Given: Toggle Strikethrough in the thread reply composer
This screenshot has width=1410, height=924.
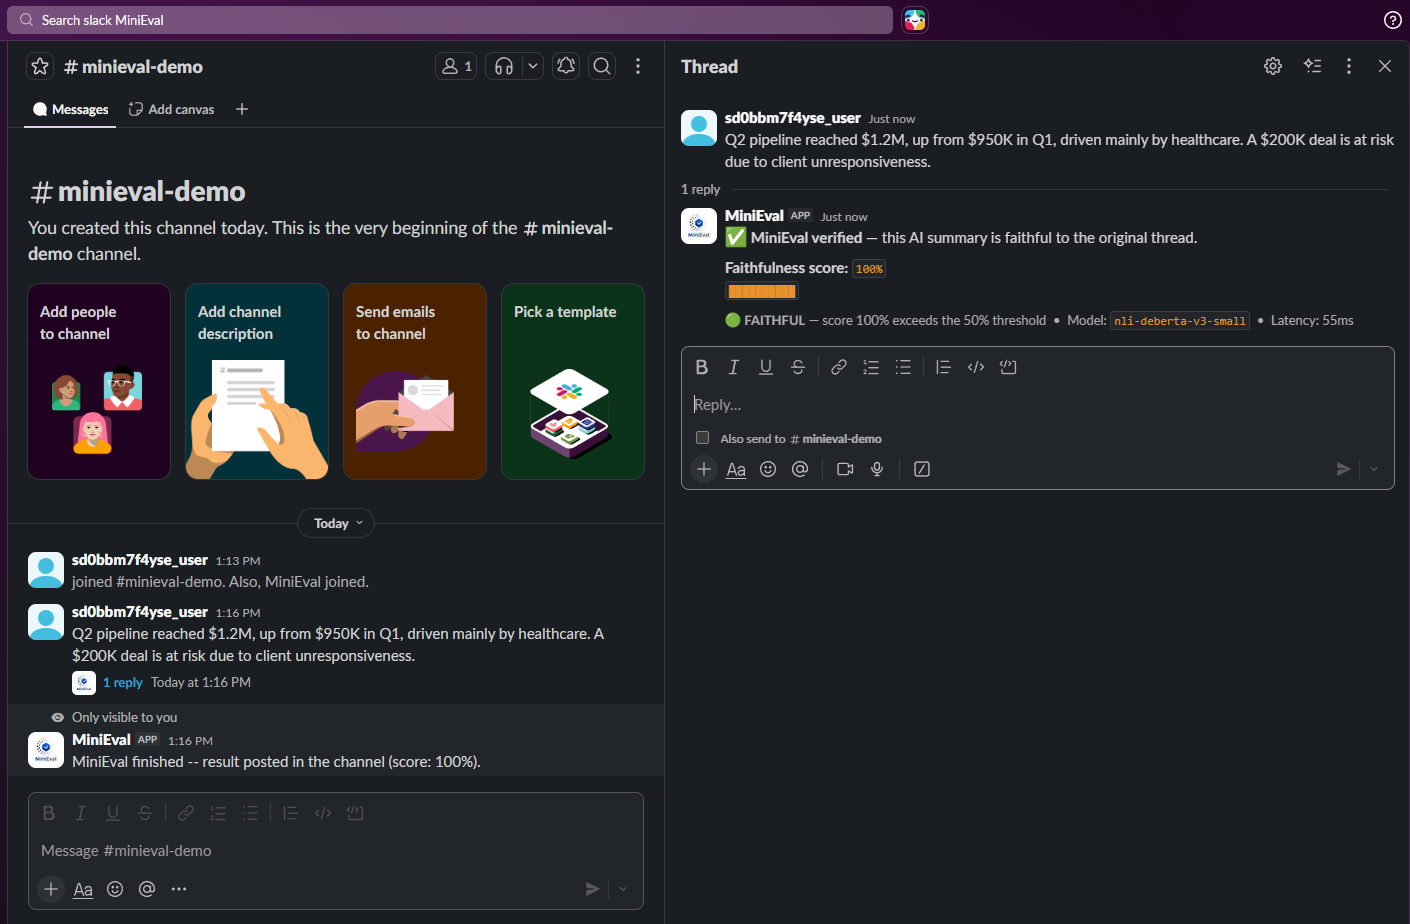Looking at the screenshot, I should click(798, 367).
